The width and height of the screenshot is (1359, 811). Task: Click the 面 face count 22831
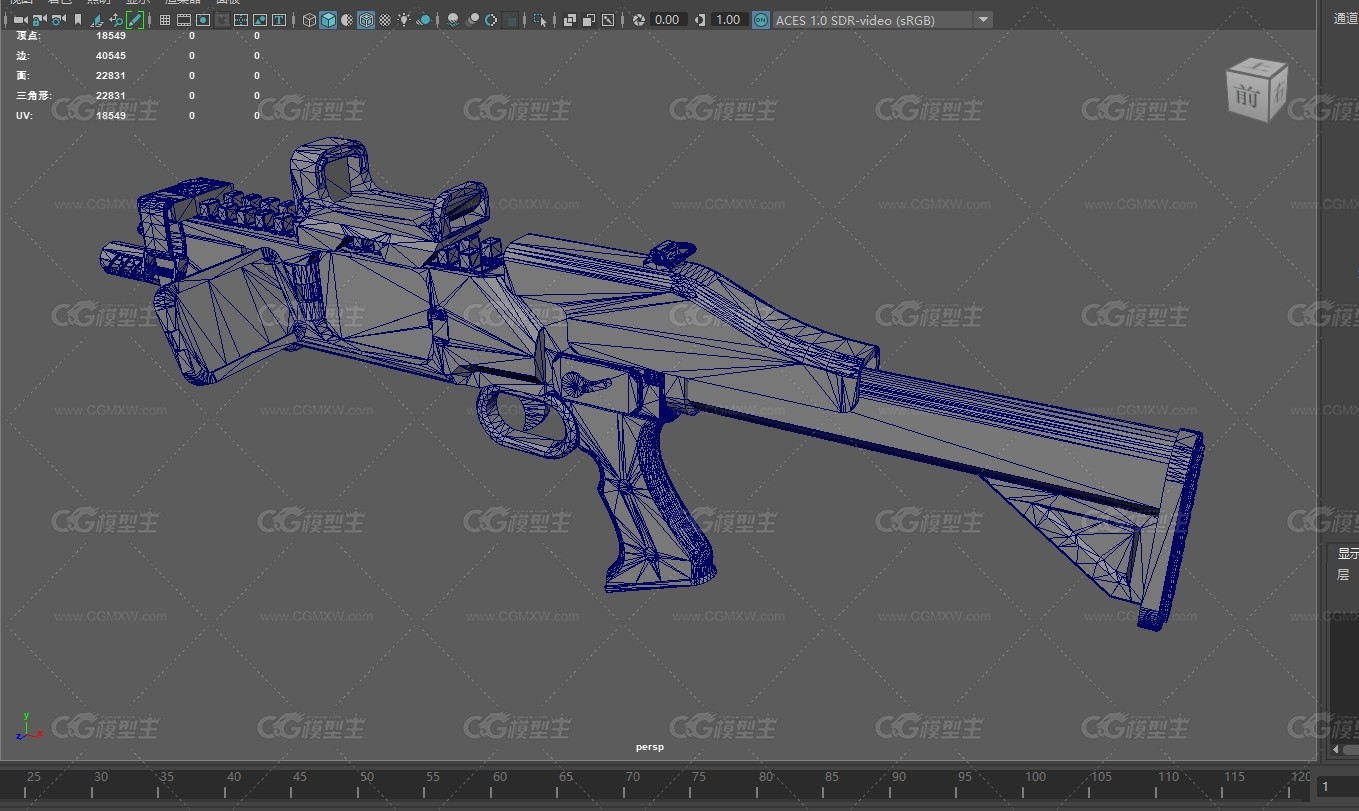(x=111, y=75)
